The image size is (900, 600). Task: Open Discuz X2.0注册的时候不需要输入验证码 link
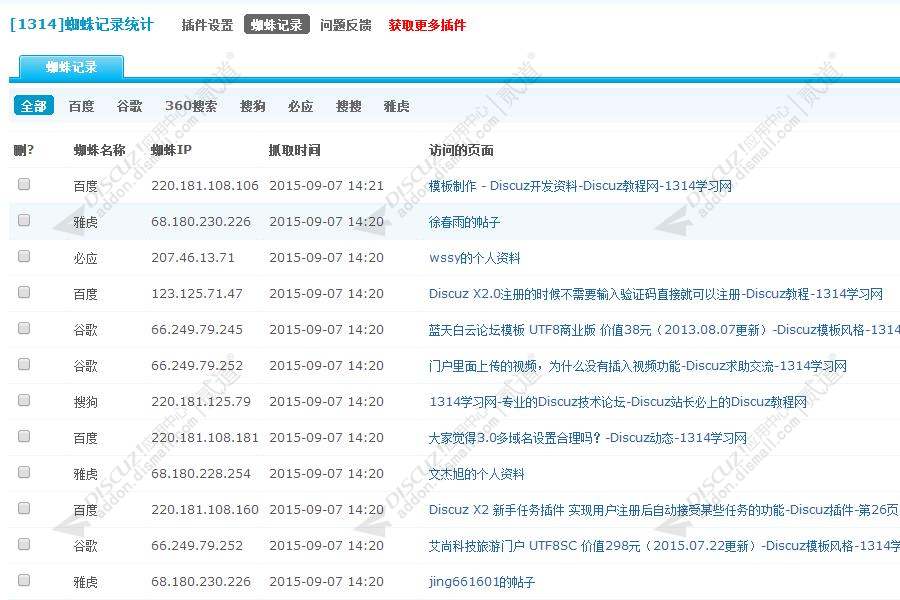[655, 294]
